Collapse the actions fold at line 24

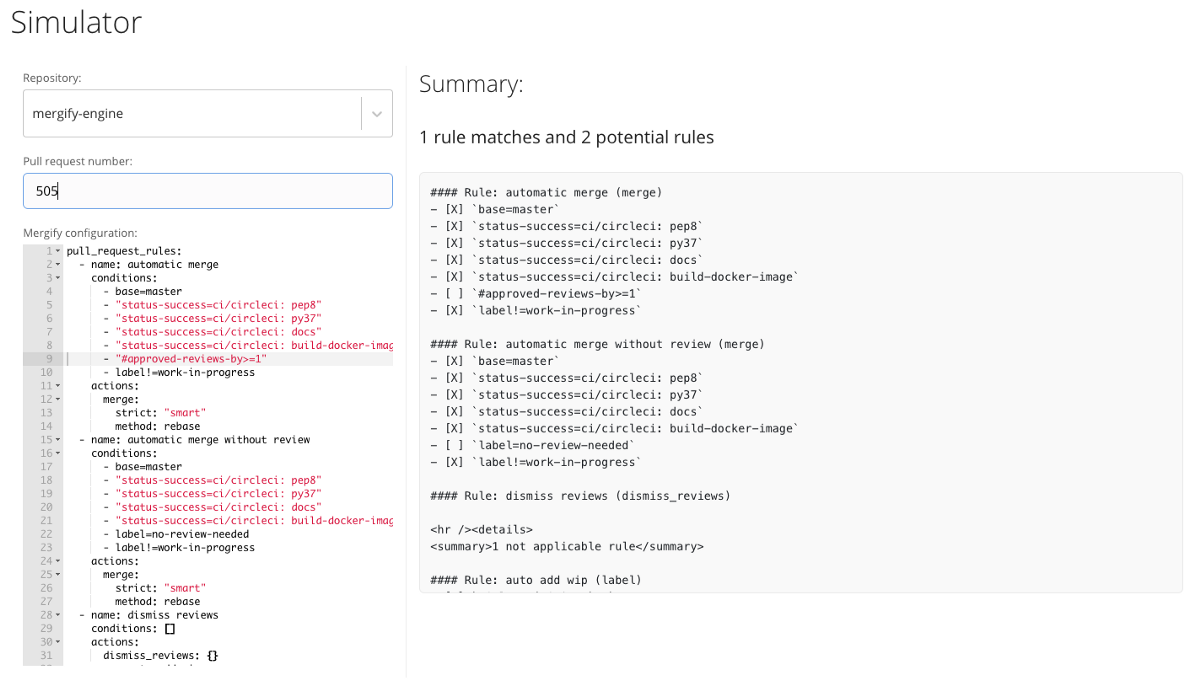(58, 562)
